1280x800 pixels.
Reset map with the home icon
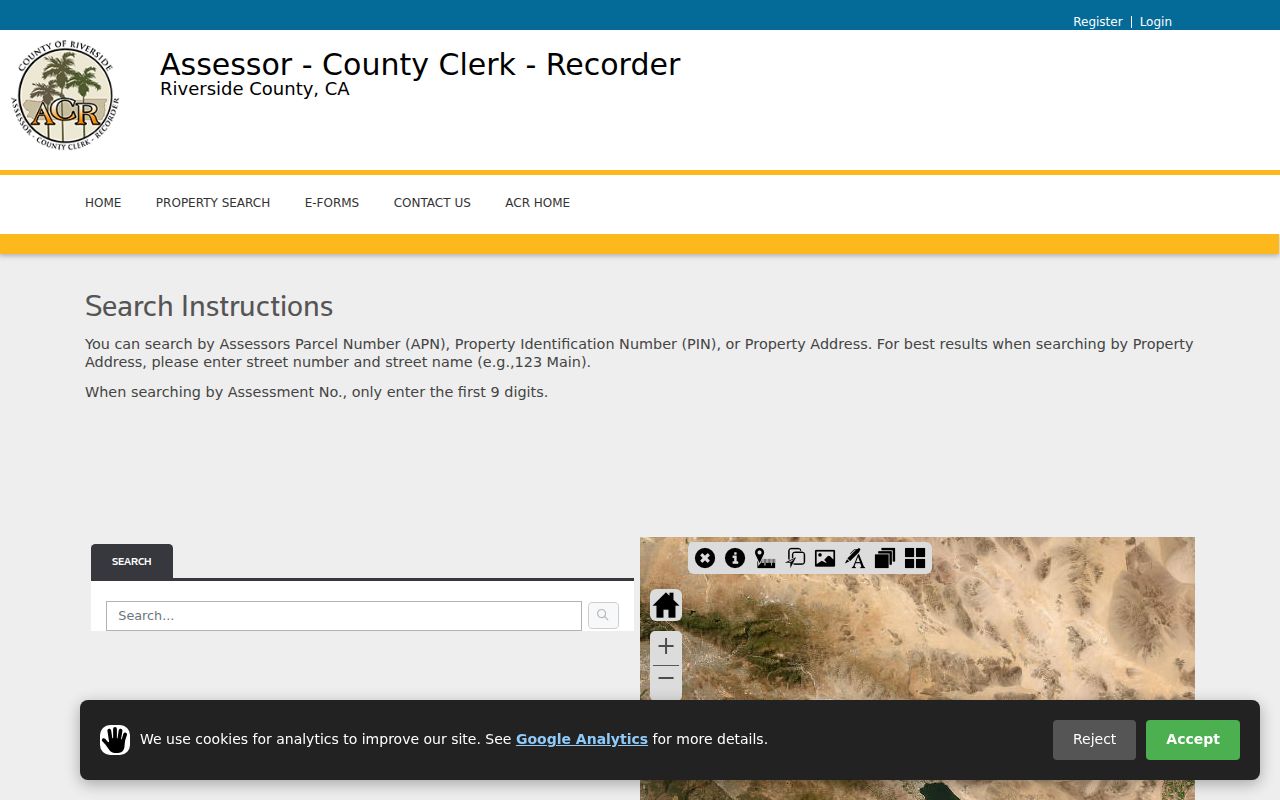(666, 605)
